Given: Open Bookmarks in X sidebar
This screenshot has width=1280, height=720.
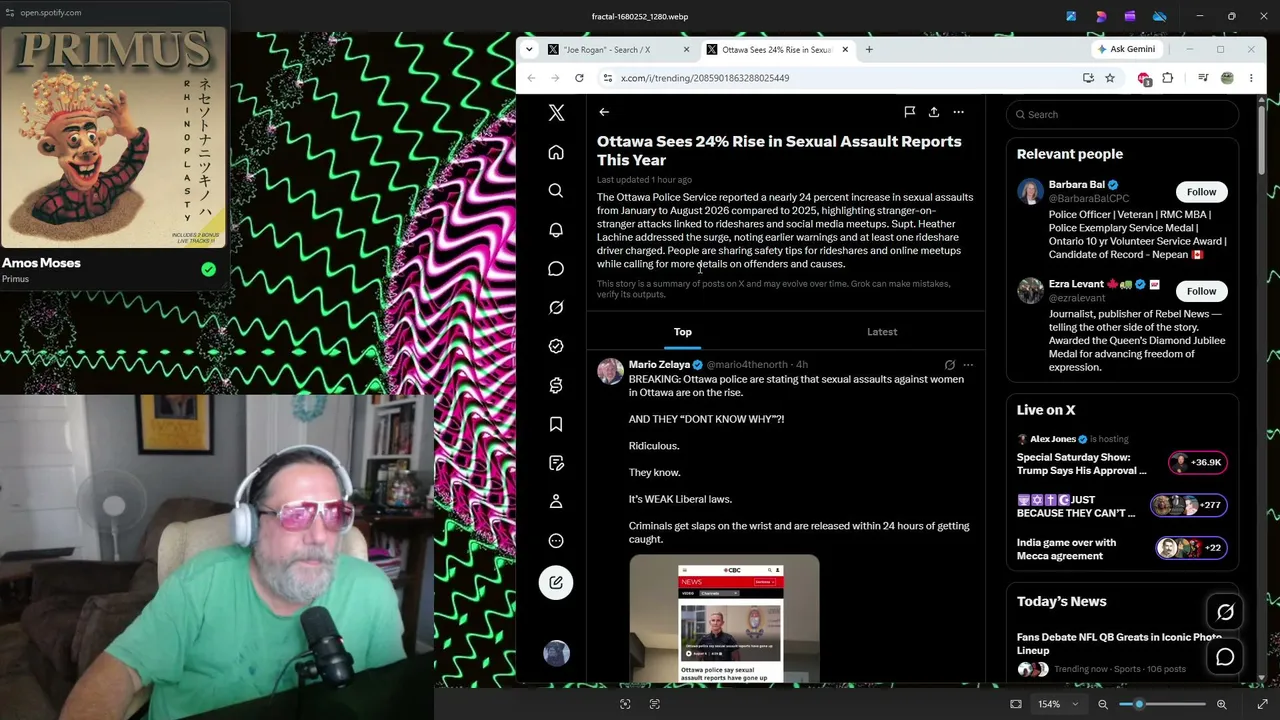Looking at the screenshot, I should pyautogui.click(x=556, y=424).
